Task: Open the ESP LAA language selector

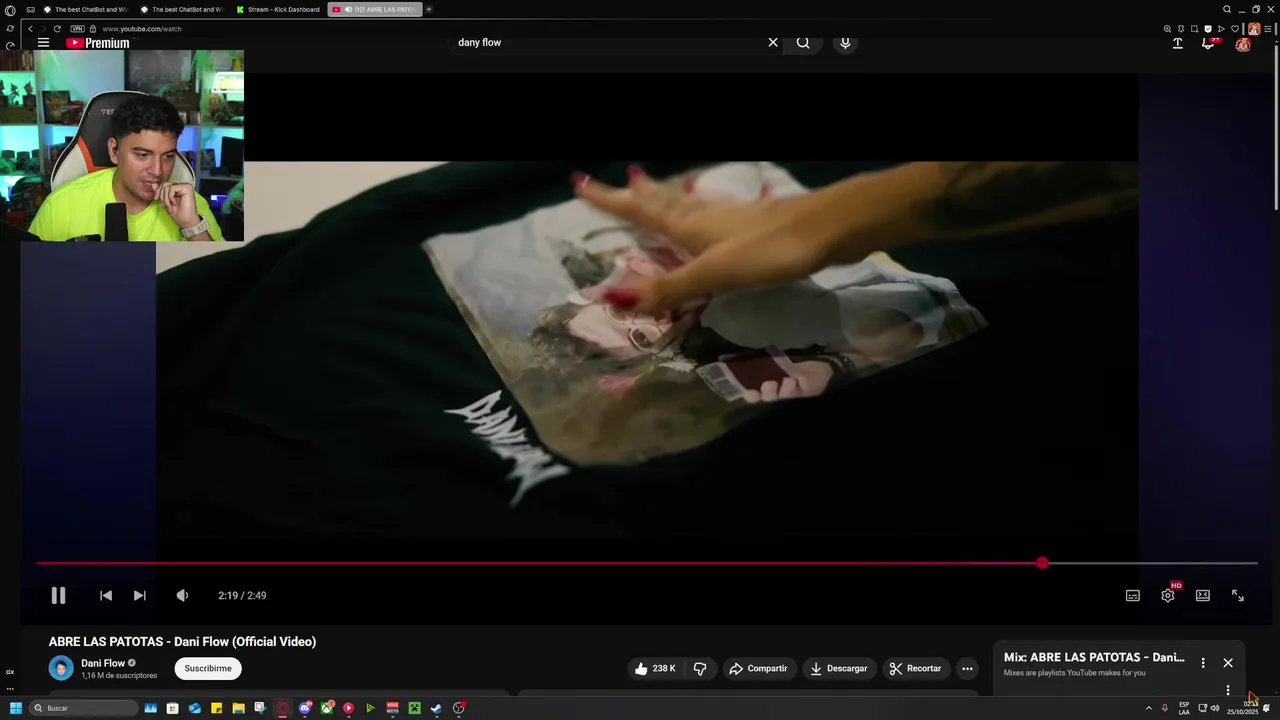Action: (1184, 708)
